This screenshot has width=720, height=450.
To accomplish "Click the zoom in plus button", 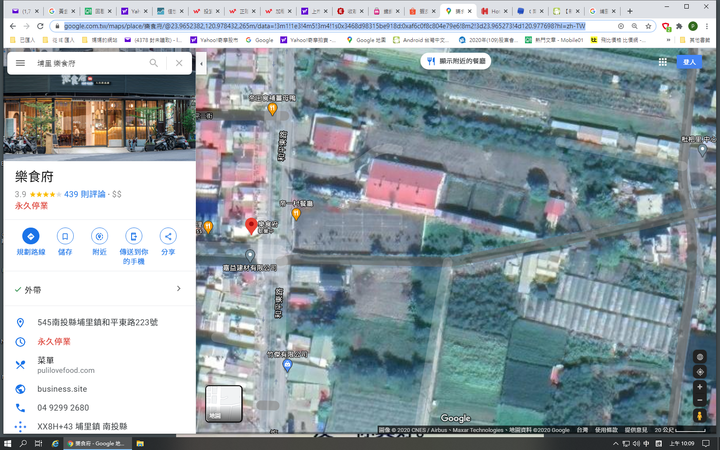I will tap(700, 387).
